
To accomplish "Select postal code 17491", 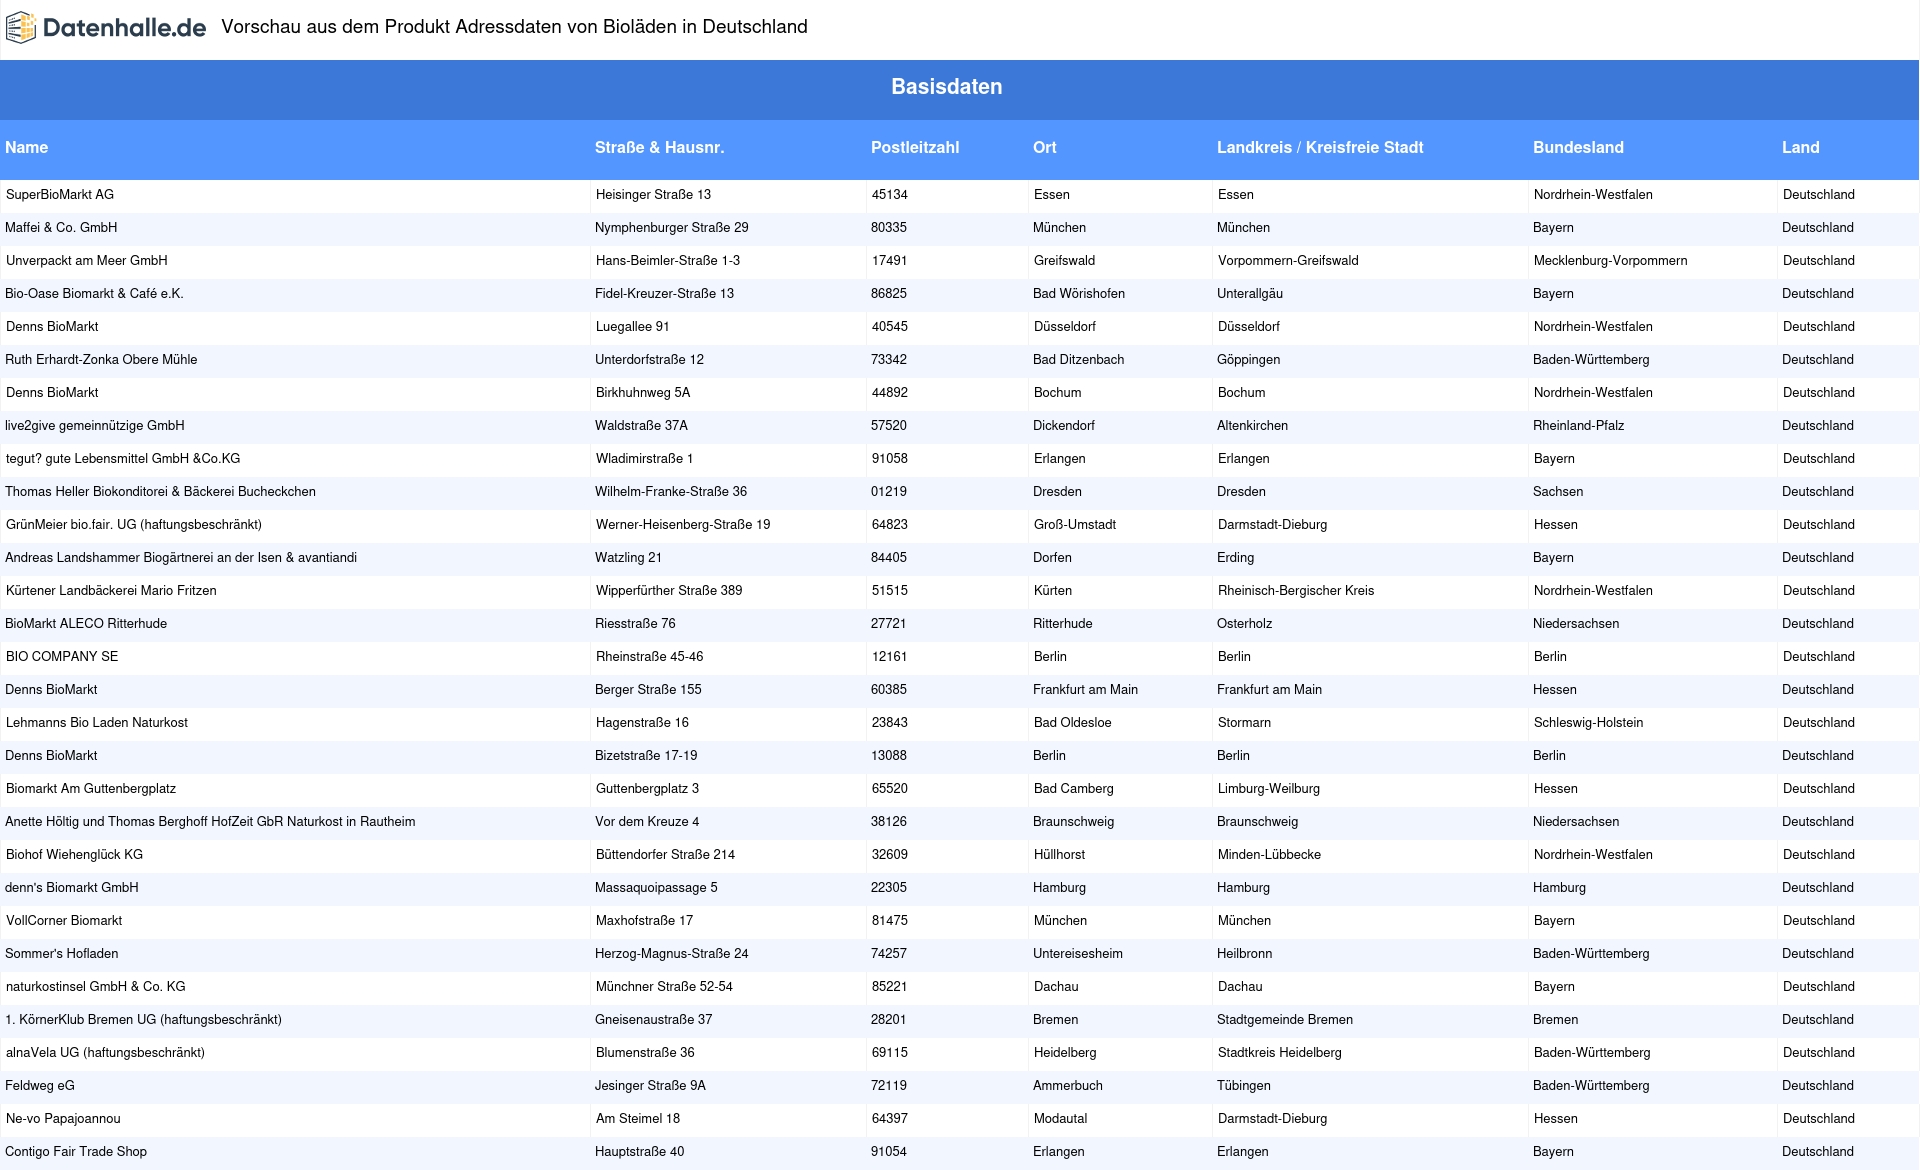I will point(890,261).
